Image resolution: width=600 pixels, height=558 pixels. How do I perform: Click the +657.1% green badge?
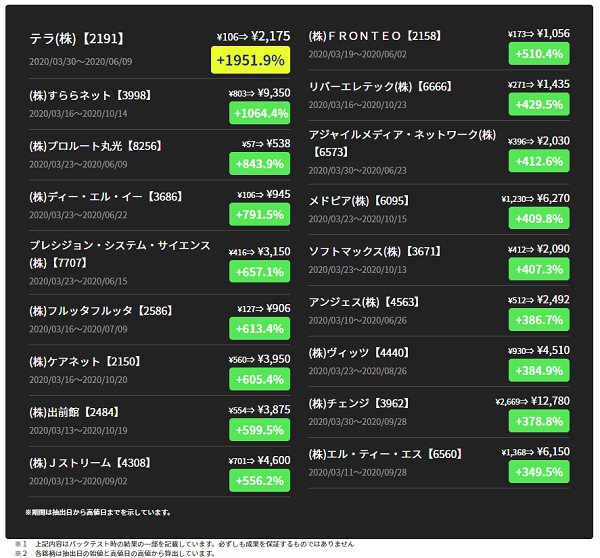click(x=259, y=271)
